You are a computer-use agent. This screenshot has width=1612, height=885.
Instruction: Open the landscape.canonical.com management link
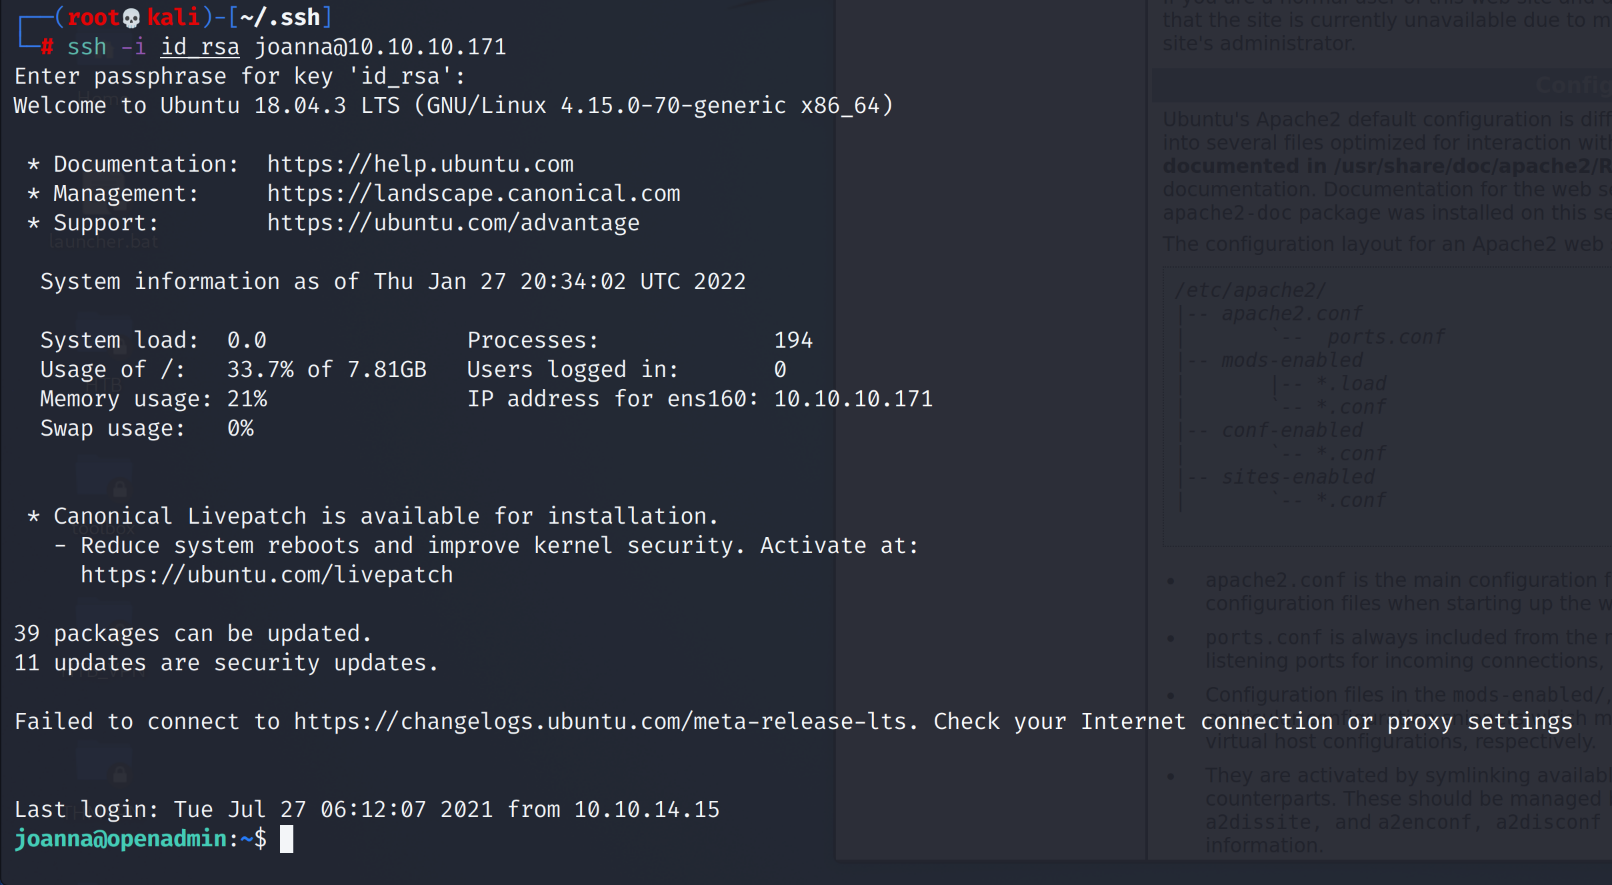tap(473, 193)
